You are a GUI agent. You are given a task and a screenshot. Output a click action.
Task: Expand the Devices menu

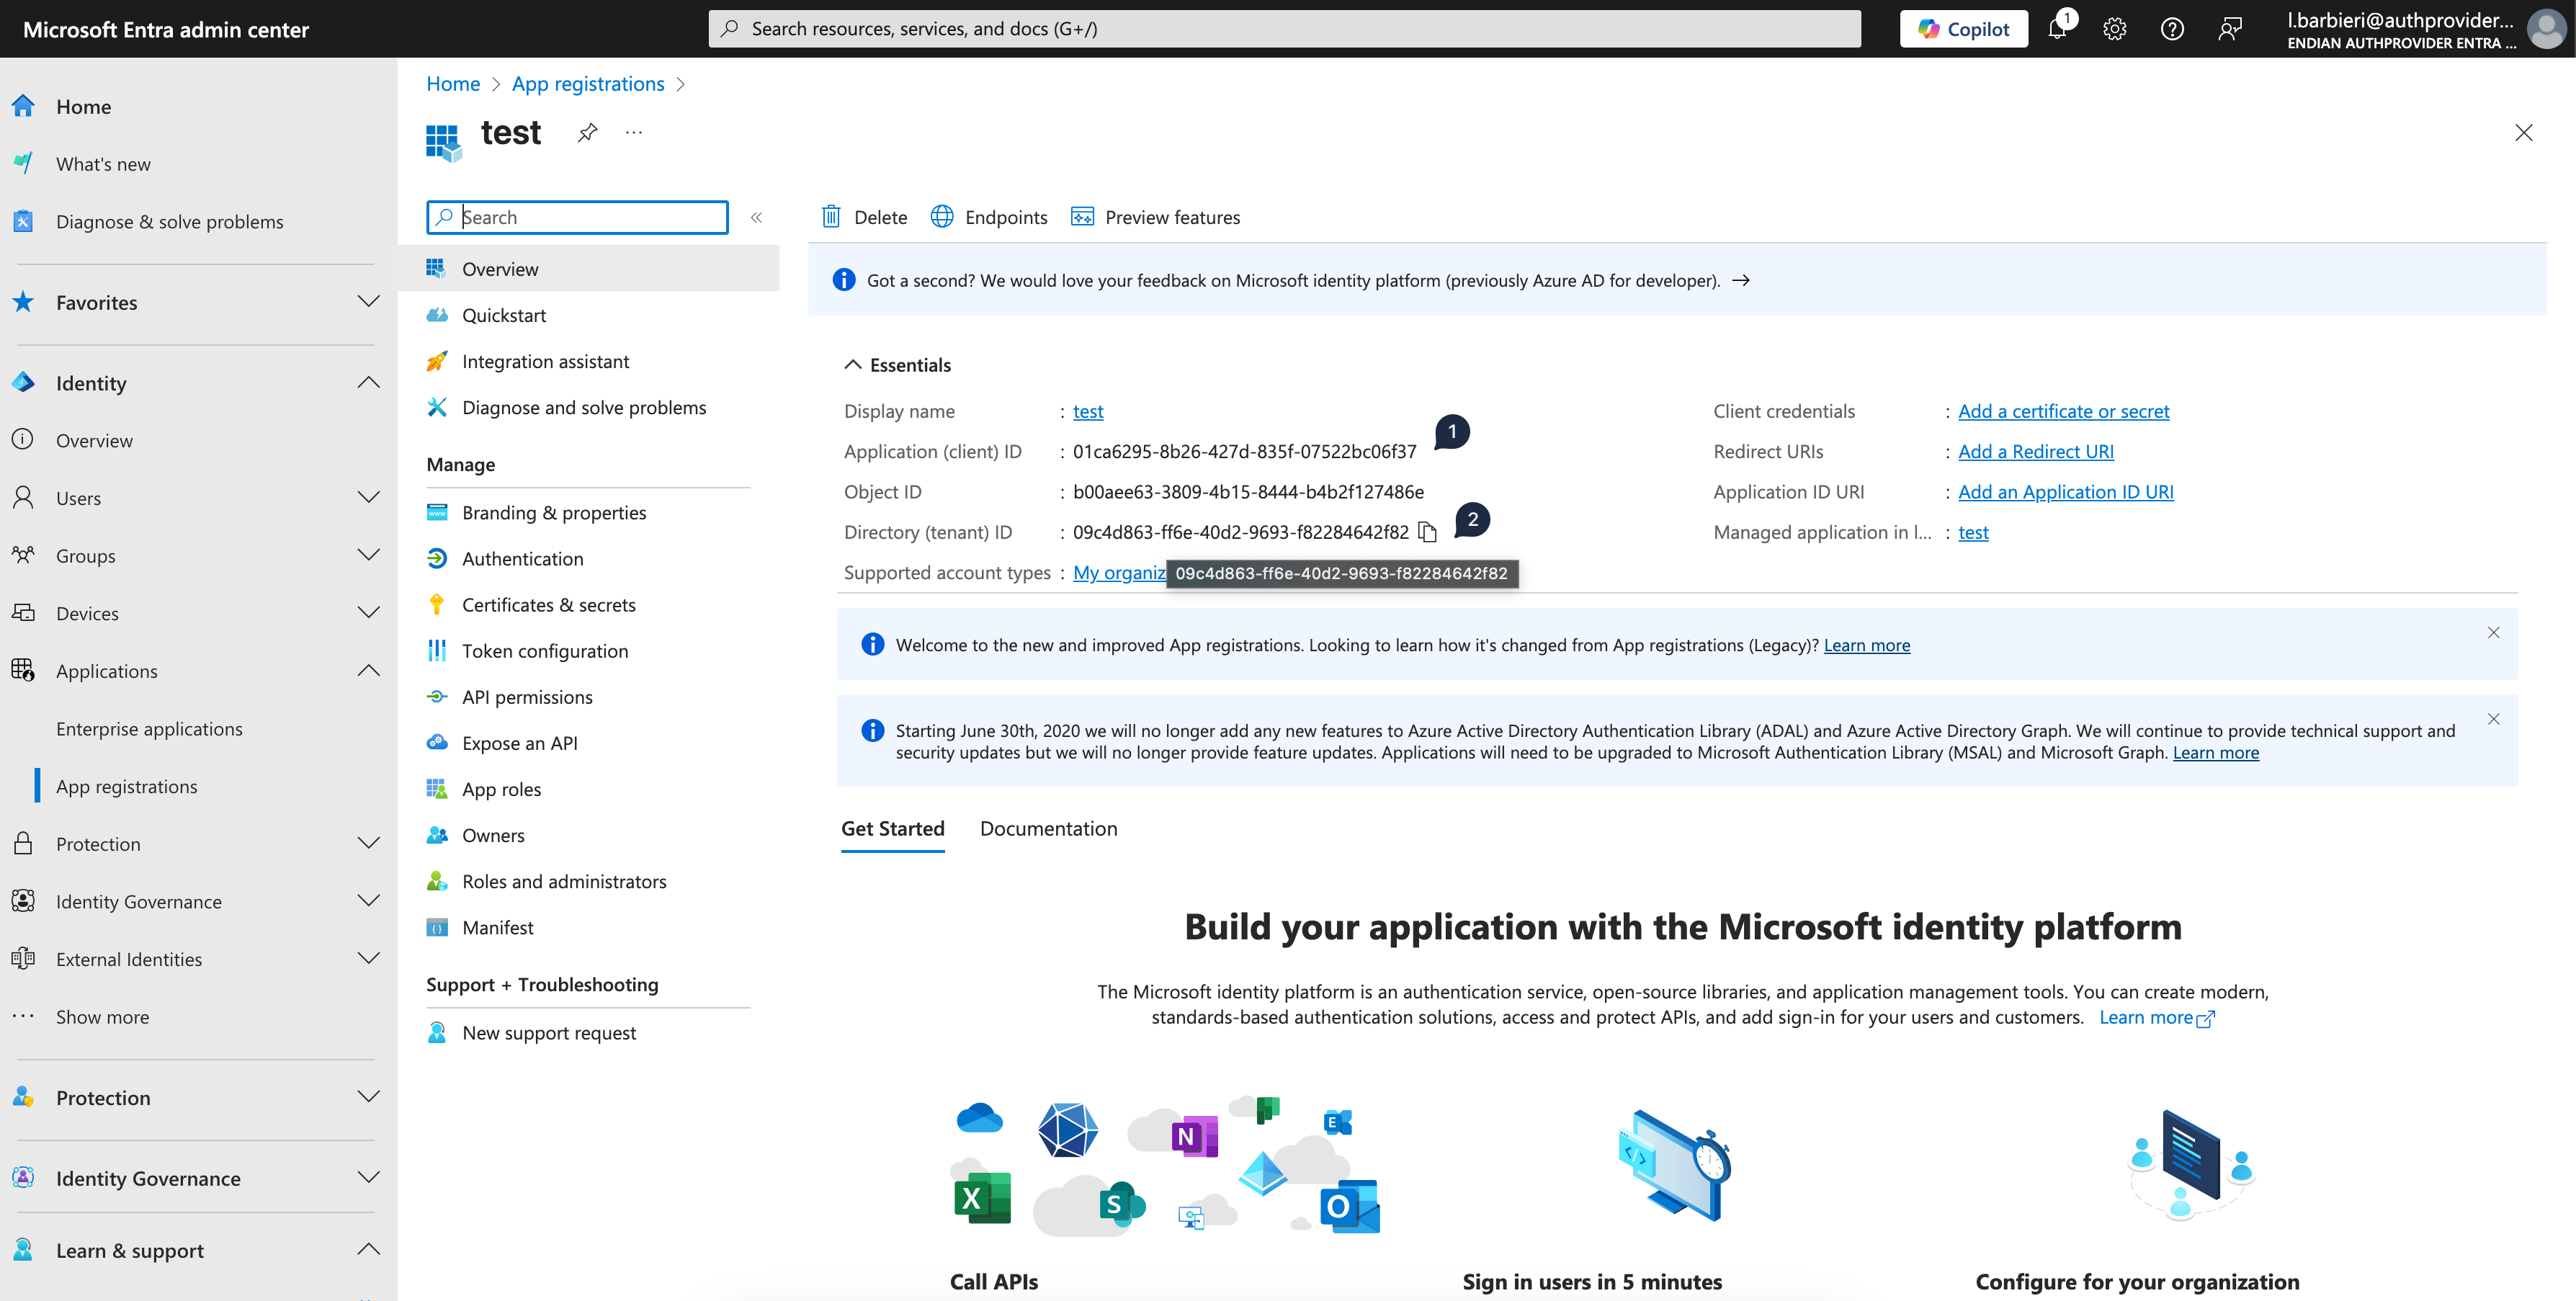click(369, 613)
